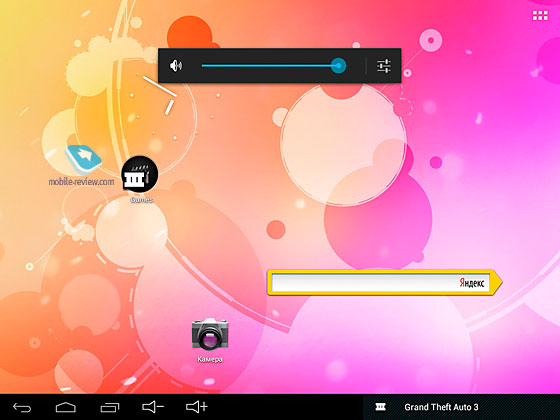Click the red Яндекс logo
This screenshot has width=560, height=420.
(x=471, y=283)
